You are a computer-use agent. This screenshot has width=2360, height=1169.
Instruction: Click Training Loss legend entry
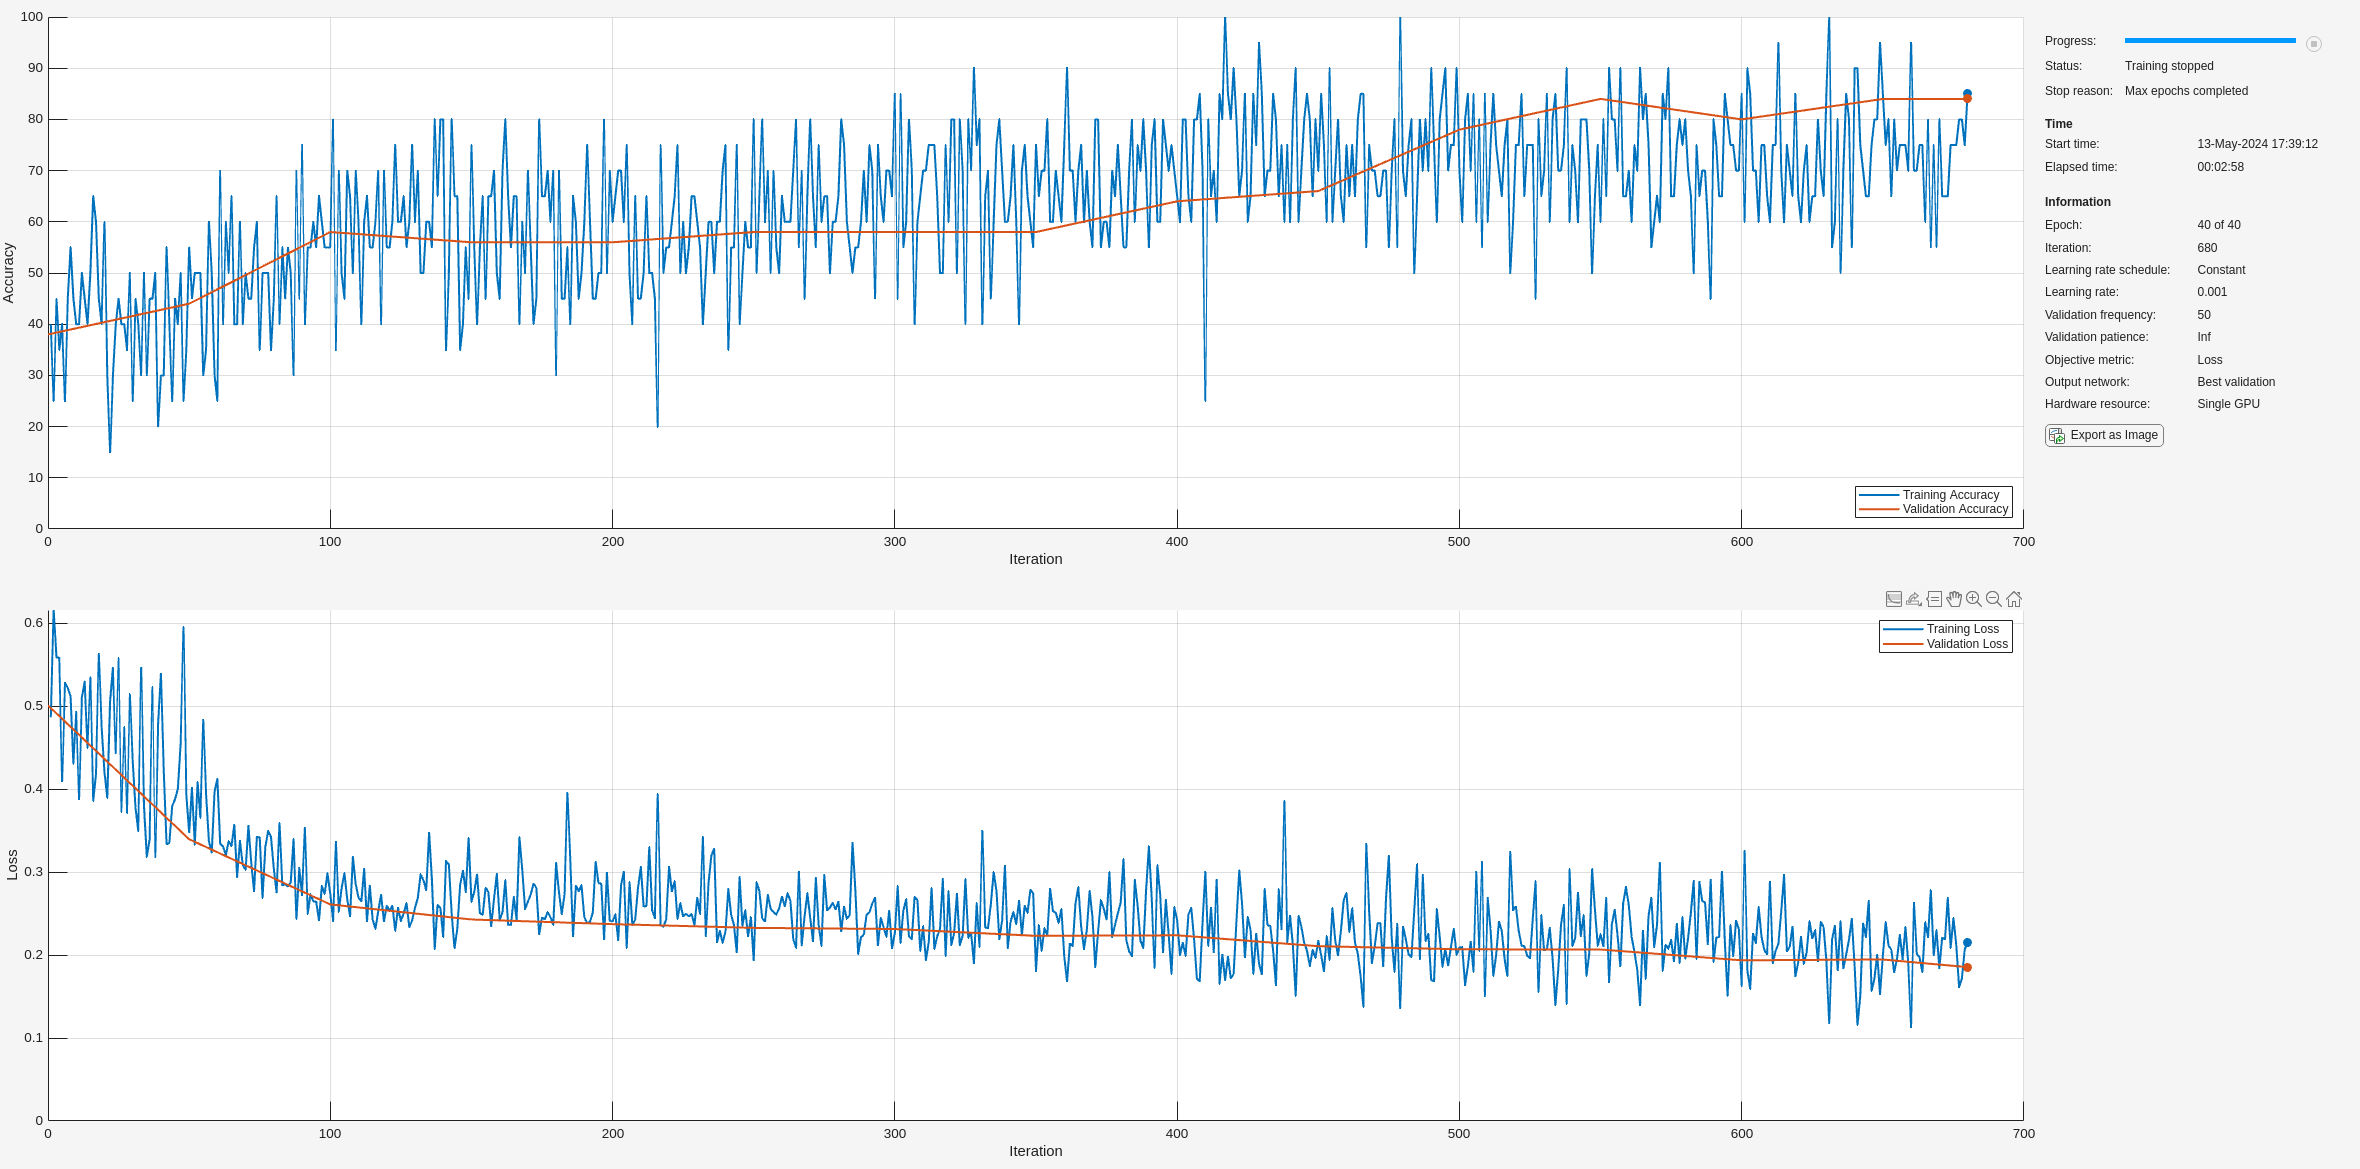[1962, 629]
